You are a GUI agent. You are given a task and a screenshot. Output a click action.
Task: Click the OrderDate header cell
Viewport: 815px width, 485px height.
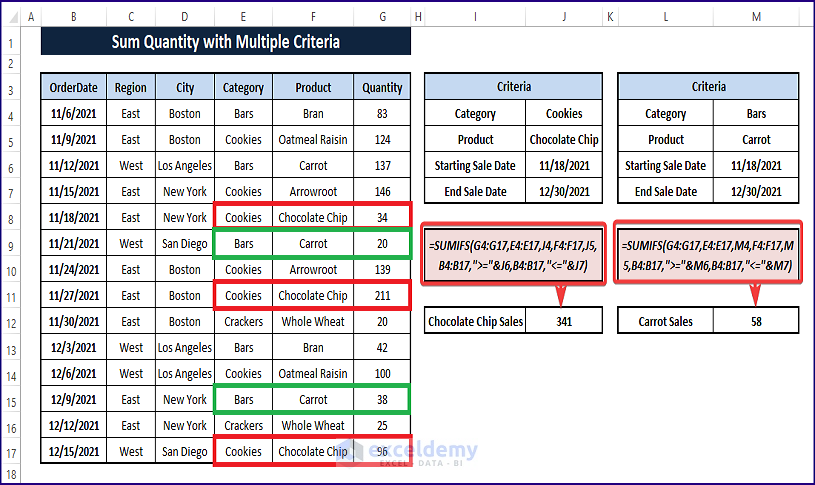click(x=73, y=87)
